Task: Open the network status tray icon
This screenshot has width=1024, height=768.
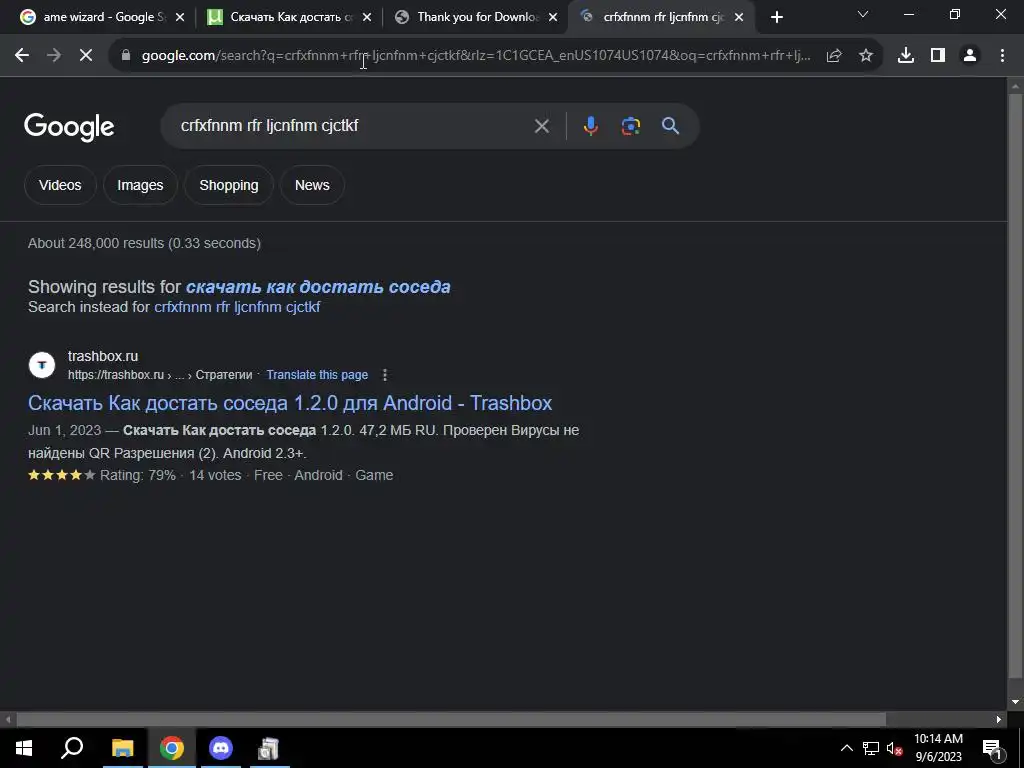Action: coord(871,748)
